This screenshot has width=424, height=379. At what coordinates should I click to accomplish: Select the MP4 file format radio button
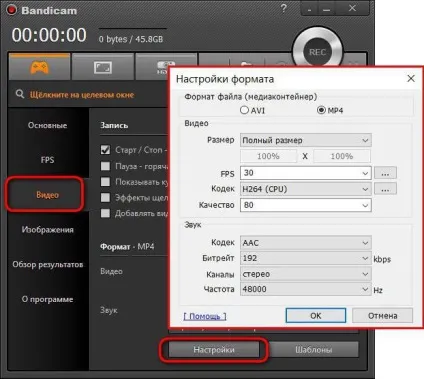click(321, 110)
